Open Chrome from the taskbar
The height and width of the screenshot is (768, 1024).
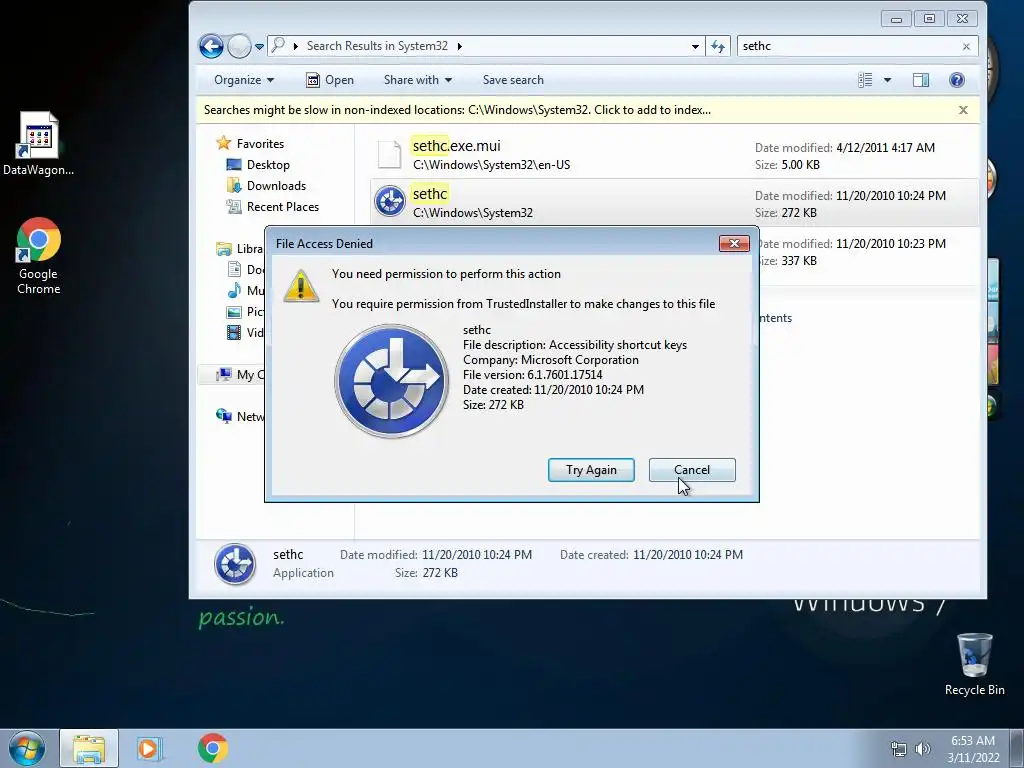[x=212, y=748]
